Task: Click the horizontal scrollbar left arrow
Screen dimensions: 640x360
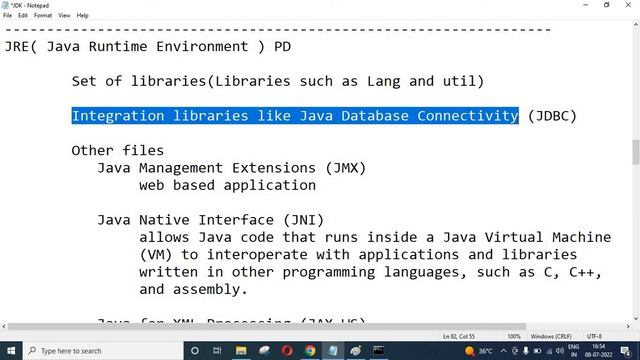Action: 4,326
